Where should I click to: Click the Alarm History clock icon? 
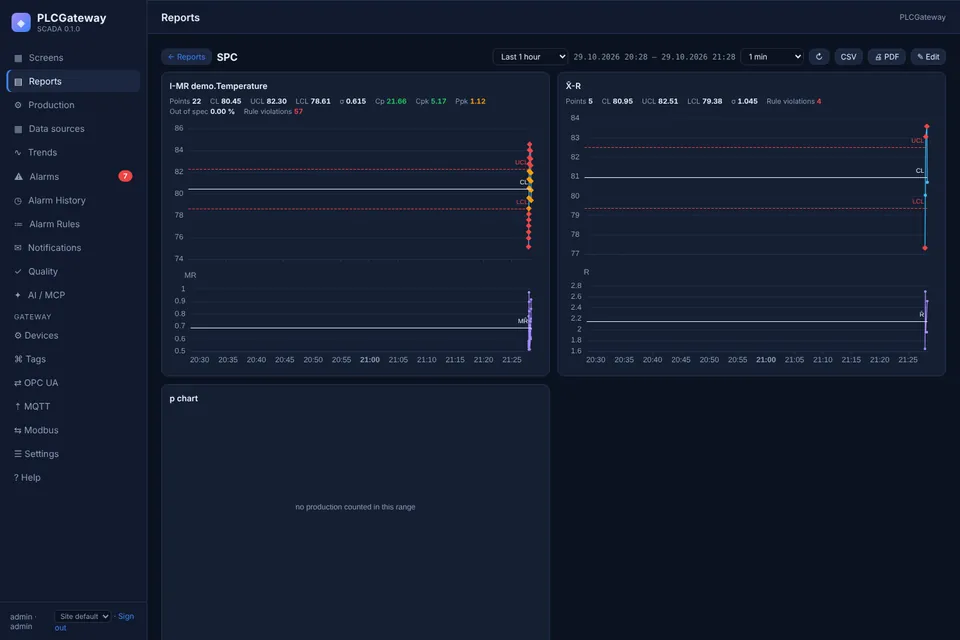coord(18,200)
